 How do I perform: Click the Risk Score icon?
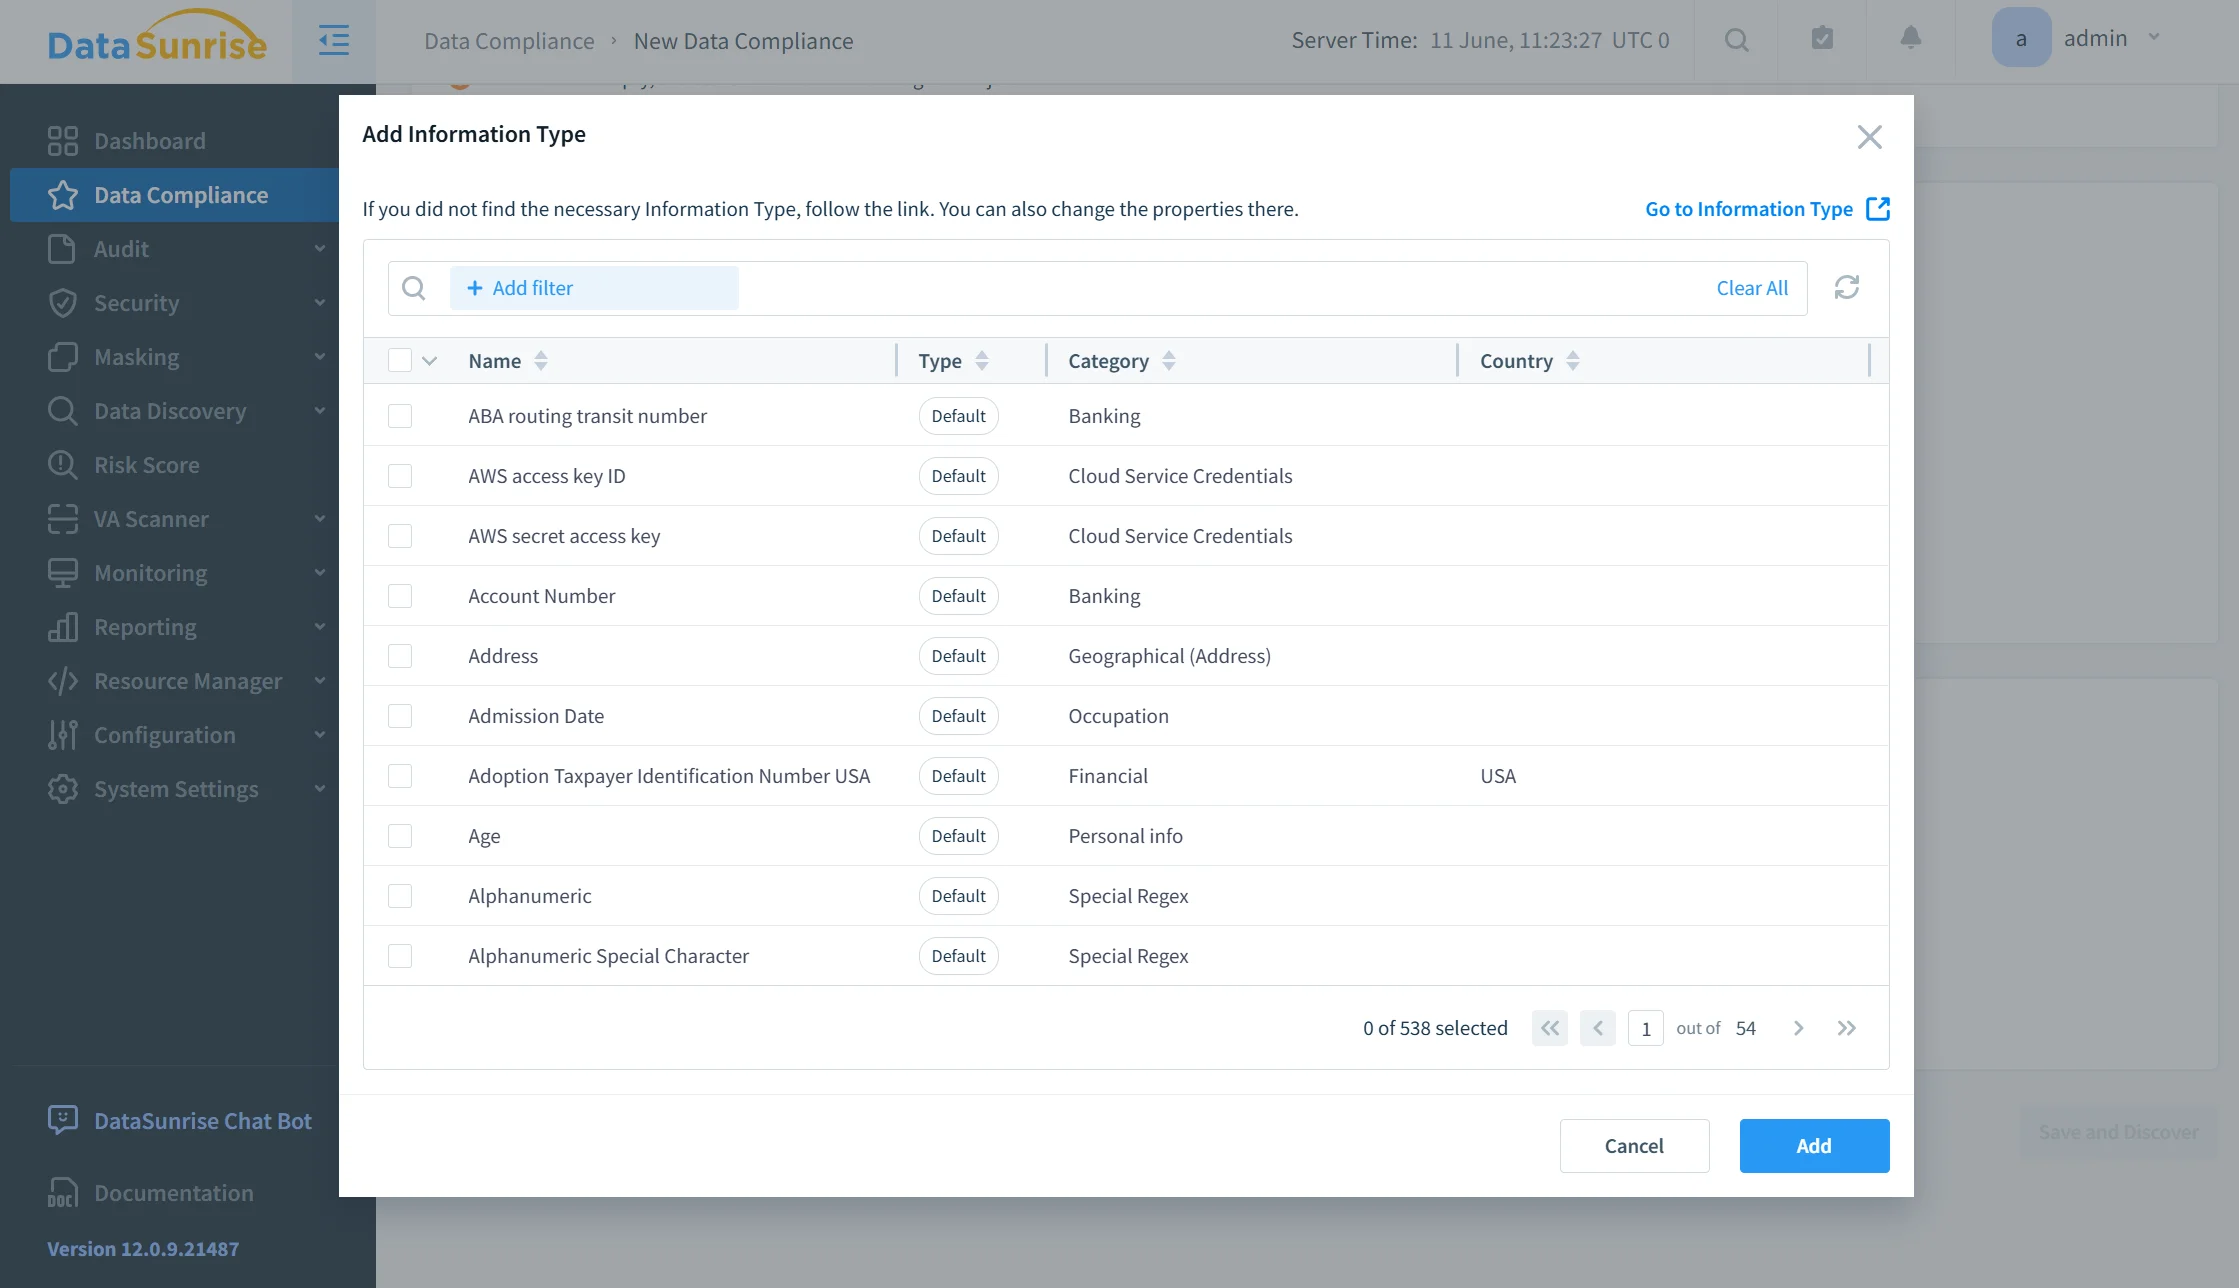(62, 465)
